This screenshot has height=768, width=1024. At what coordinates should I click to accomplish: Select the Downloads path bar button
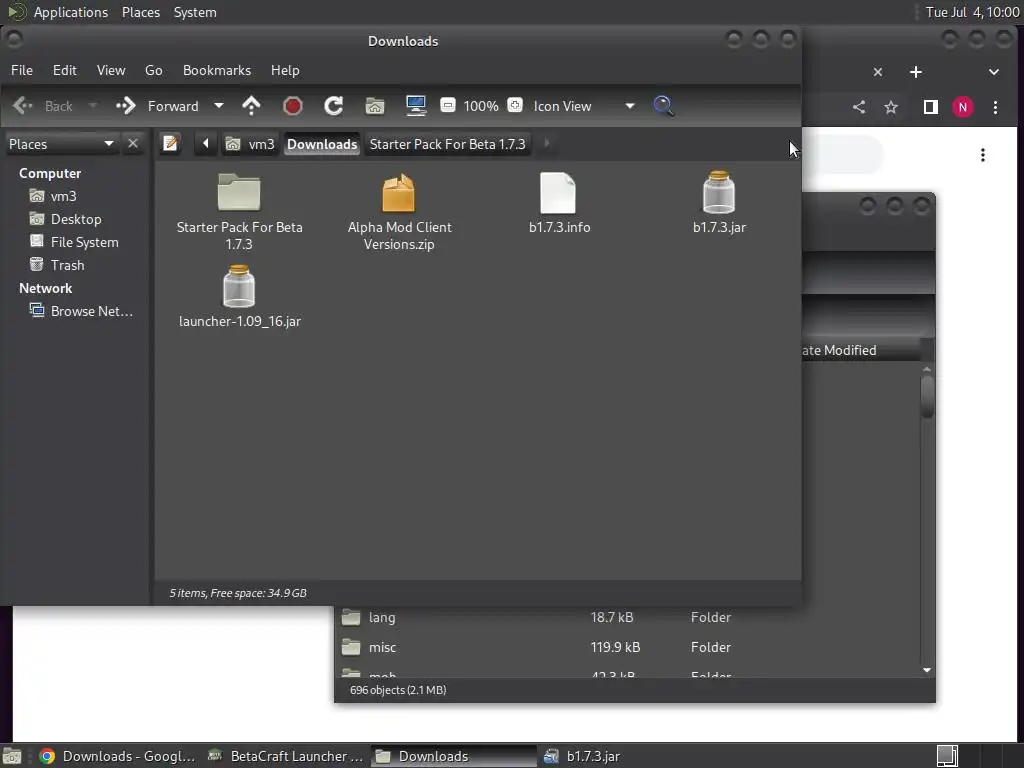point(322,144)
